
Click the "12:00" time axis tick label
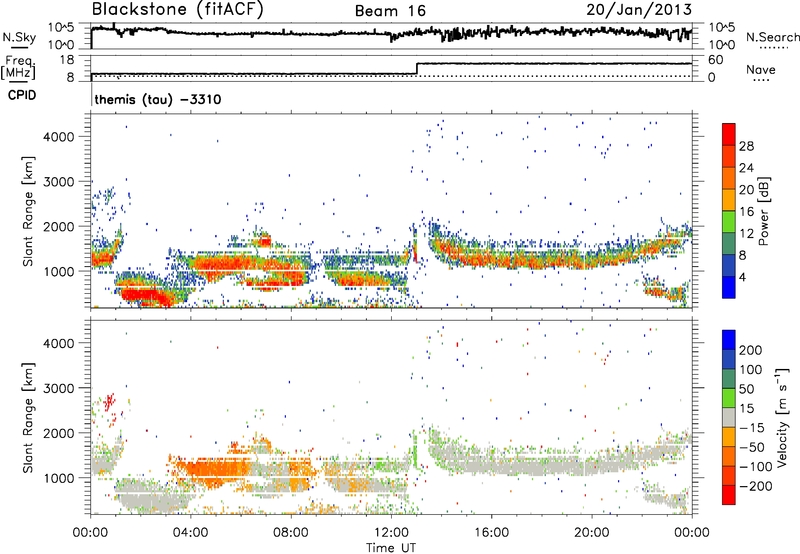click(x=391, y=532)
